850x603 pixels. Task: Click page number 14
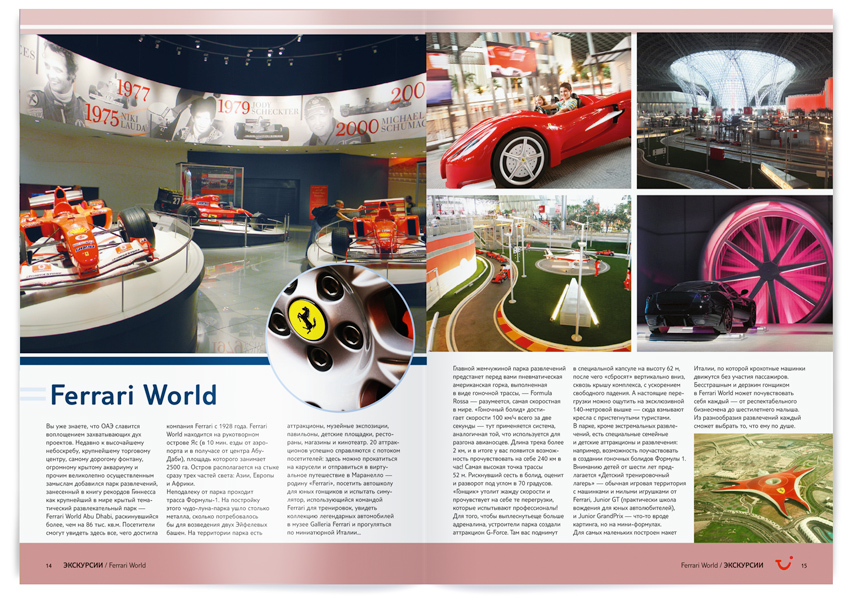coord(49,566)
